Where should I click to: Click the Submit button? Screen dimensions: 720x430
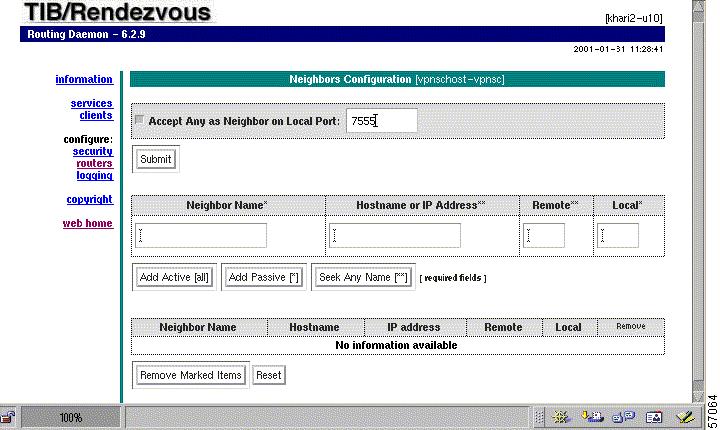156,159
